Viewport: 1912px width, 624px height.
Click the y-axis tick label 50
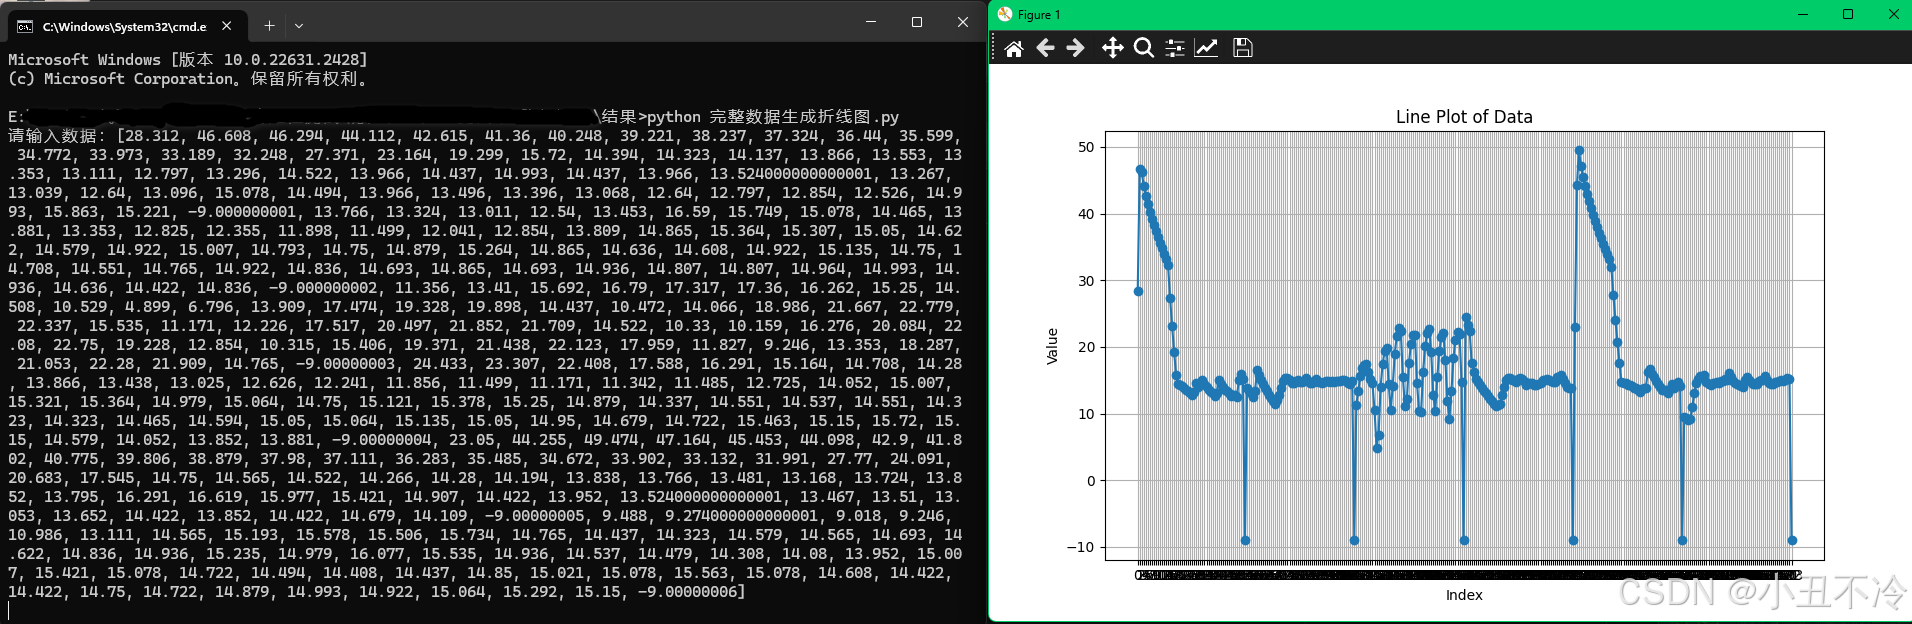coord(1086,147)
